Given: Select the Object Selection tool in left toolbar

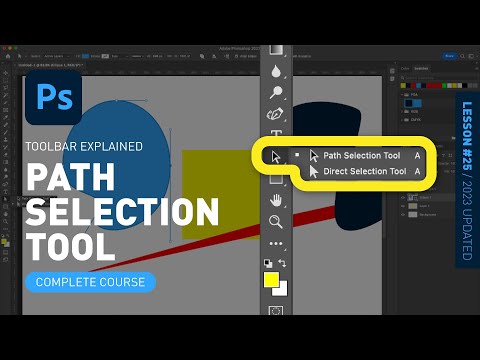Looking at the screenshot, I should (x=5, y=95).
